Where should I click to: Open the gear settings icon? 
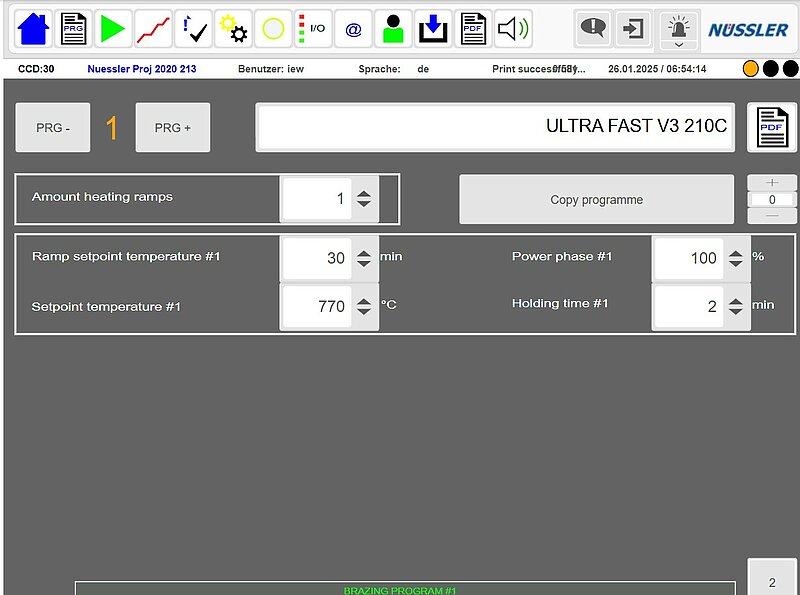tap(233, 29)
